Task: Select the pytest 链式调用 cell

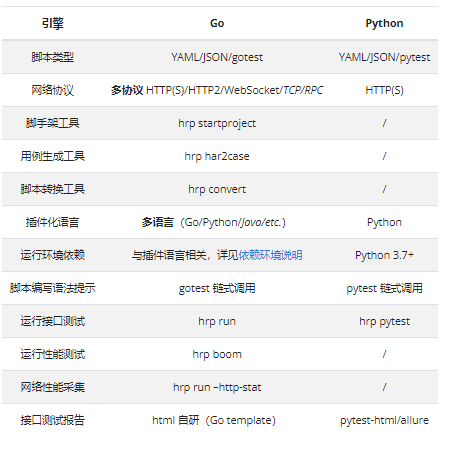Action: pyautogui.click(x=384, y=288)
